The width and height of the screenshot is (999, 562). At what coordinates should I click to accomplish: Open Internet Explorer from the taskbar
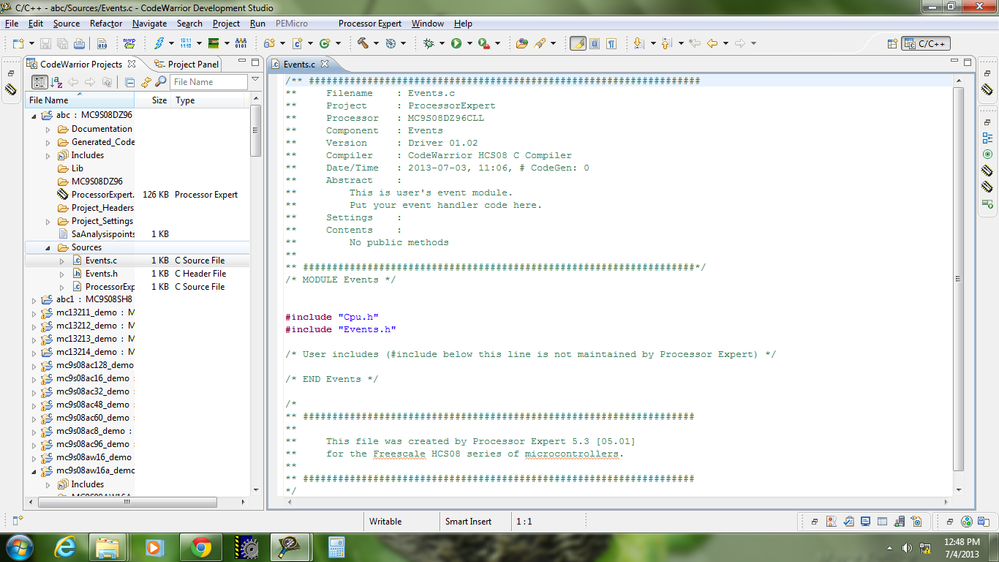tap(66, 547)
